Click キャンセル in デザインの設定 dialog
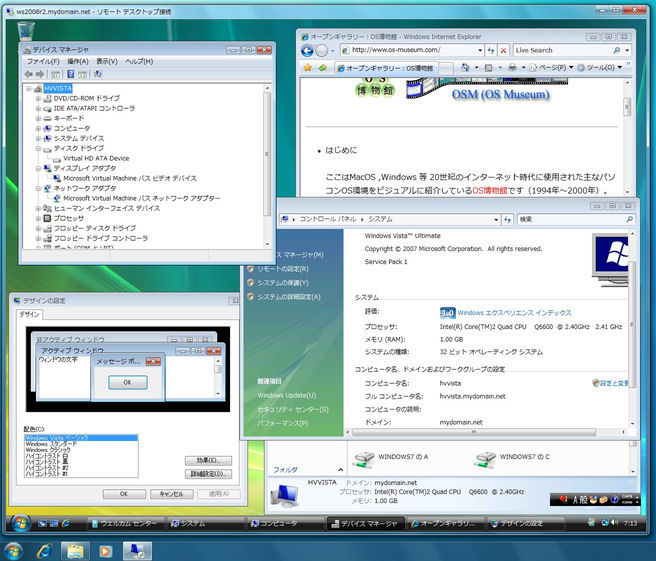The height and width of the screenshot is (561, 656). (x=172, y=494)
